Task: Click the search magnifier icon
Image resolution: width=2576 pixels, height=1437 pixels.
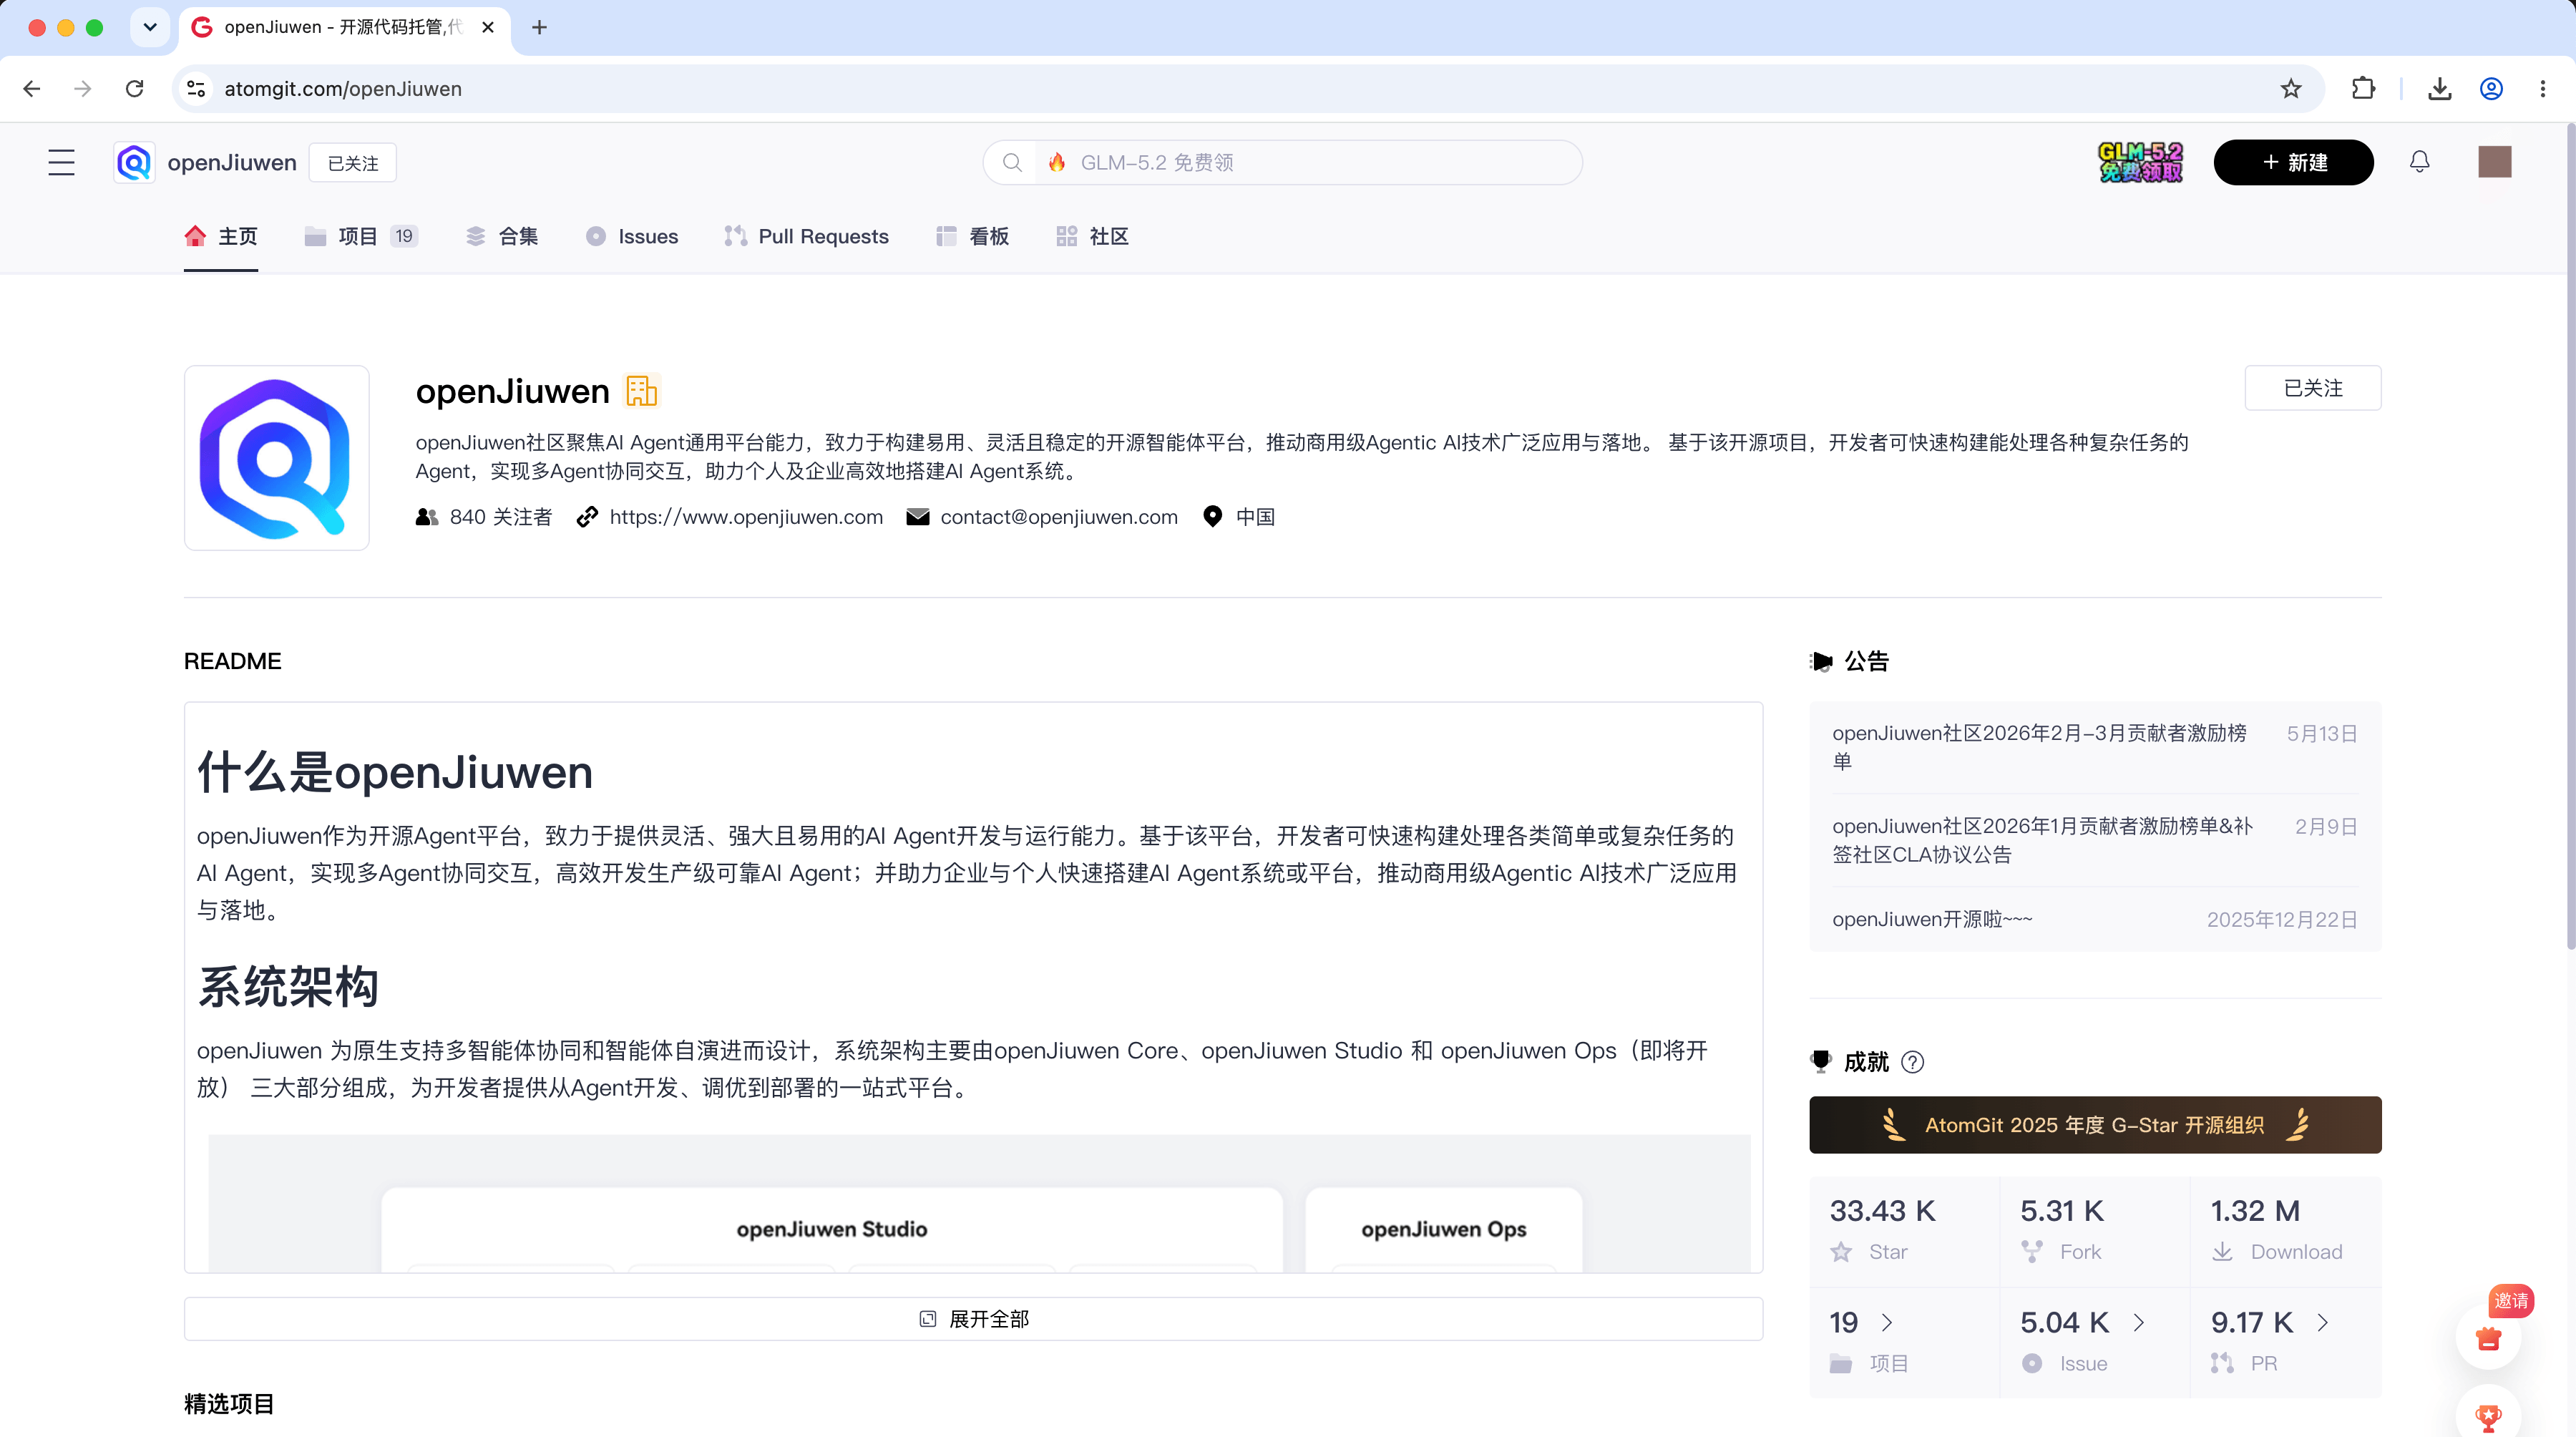Action: tap(1012, 162)
